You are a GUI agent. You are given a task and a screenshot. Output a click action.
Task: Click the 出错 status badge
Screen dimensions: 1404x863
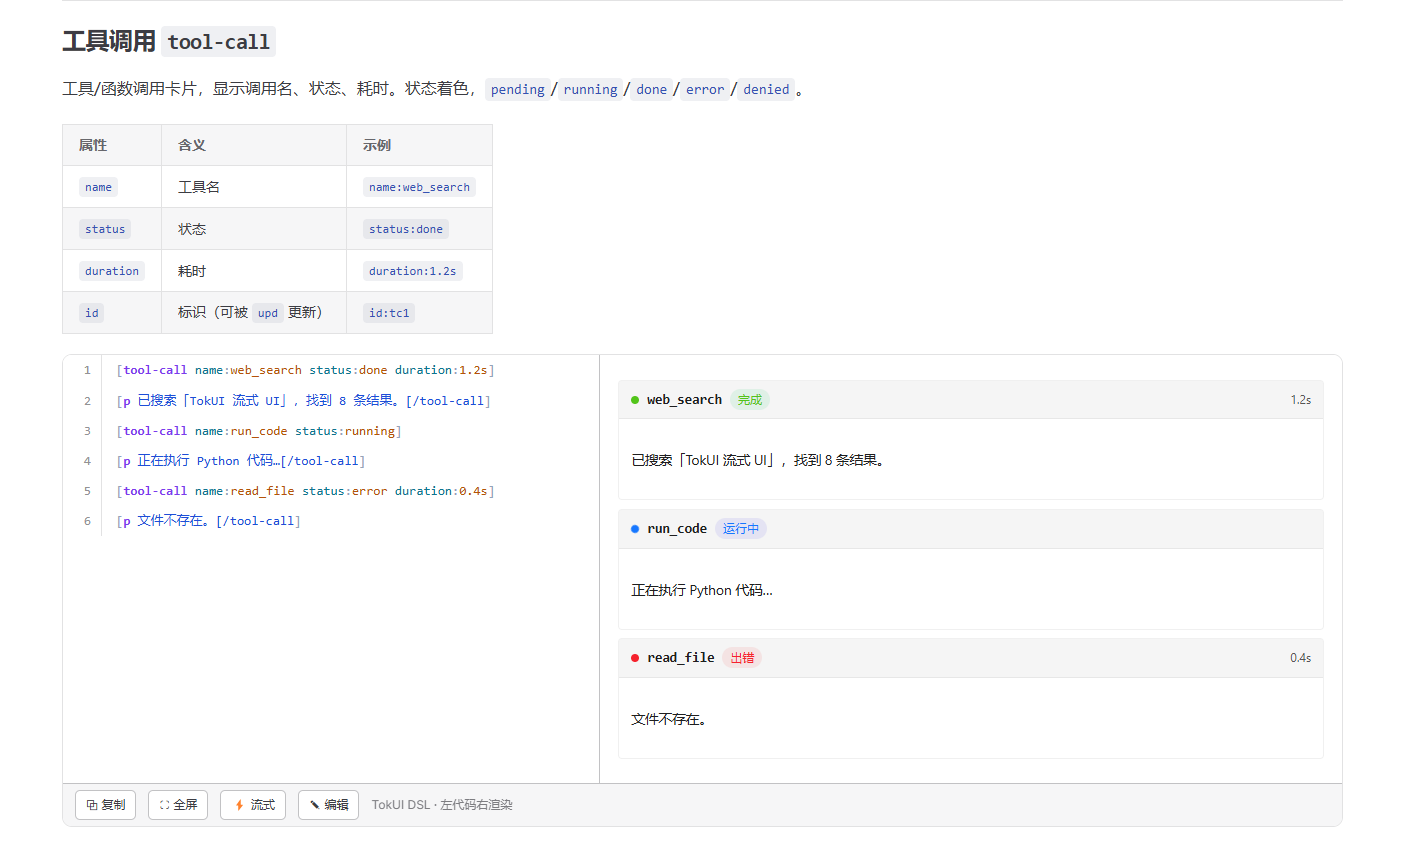(x=742, y=658)
